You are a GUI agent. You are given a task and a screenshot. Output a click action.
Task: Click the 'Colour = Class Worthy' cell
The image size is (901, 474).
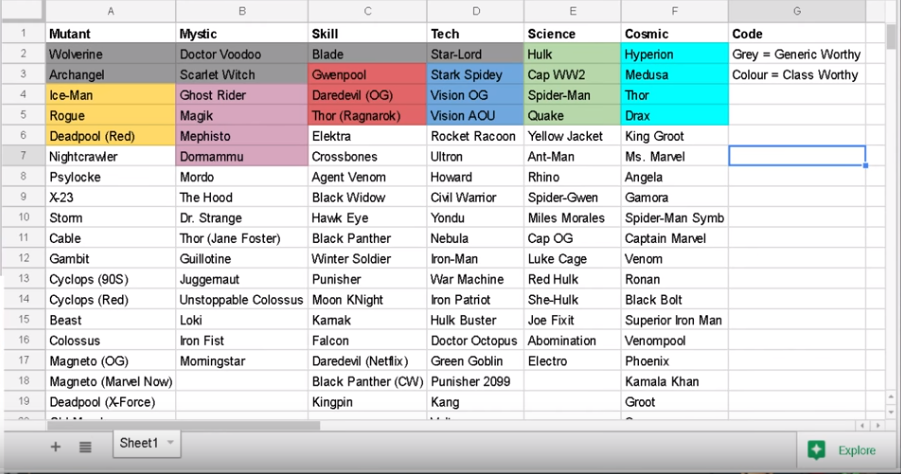click(x=797, y=75)
